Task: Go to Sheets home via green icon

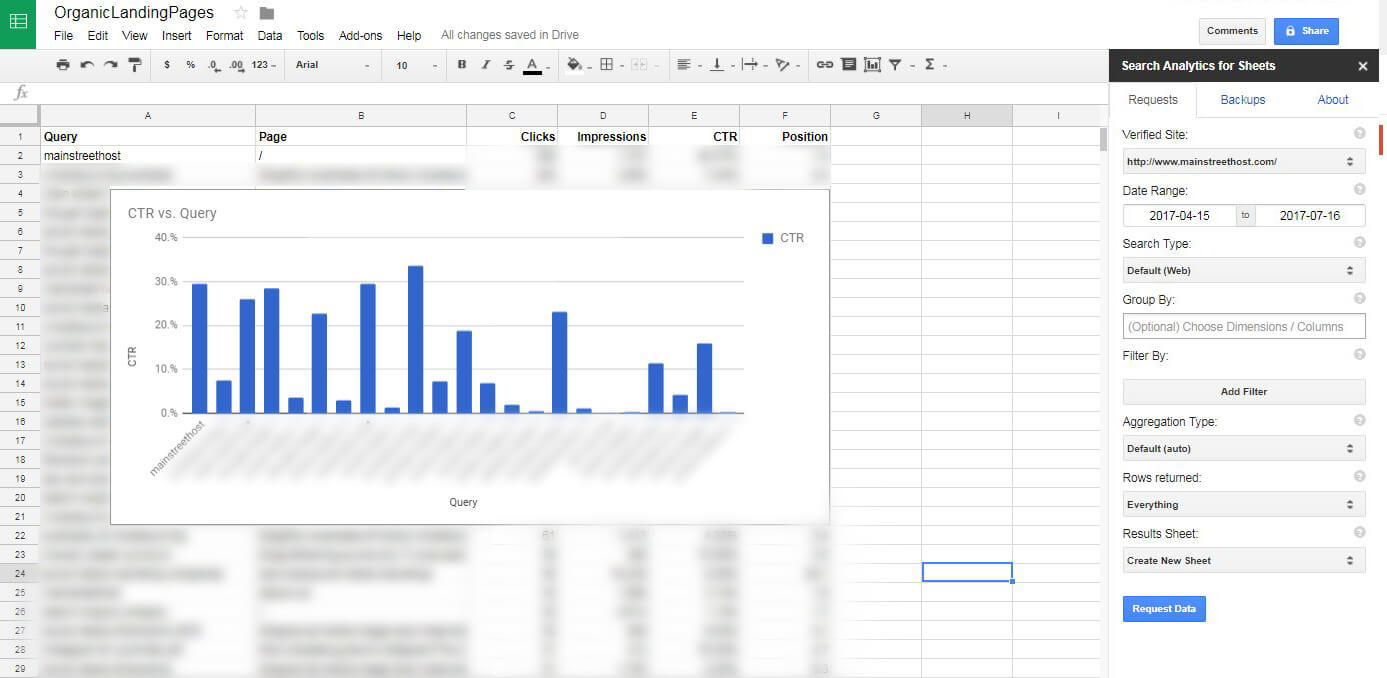Action: [x=18, y=23]
